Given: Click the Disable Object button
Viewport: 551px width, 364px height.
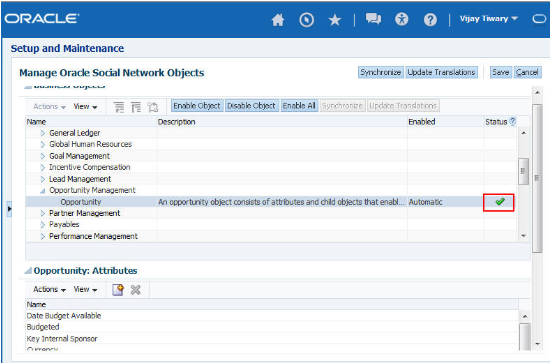Looking at the screenshot, I should 251,106.
